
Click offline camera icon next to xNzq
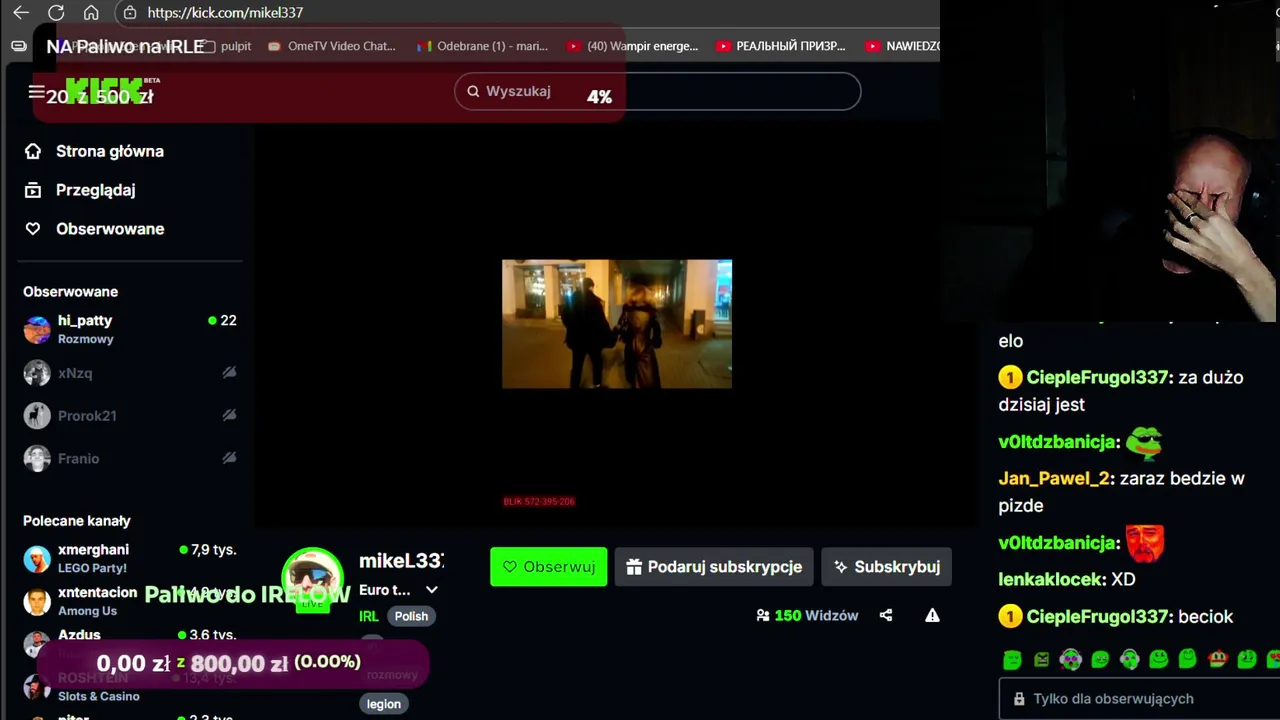[x=229, y=373]
